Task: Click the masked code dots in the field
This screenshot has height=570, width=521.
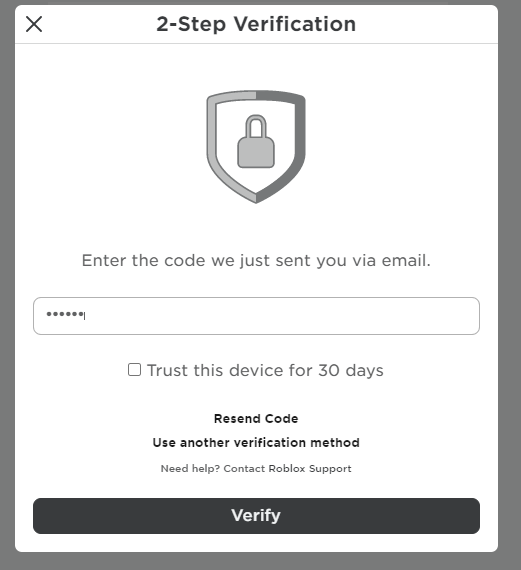Action: click(65, 314)
